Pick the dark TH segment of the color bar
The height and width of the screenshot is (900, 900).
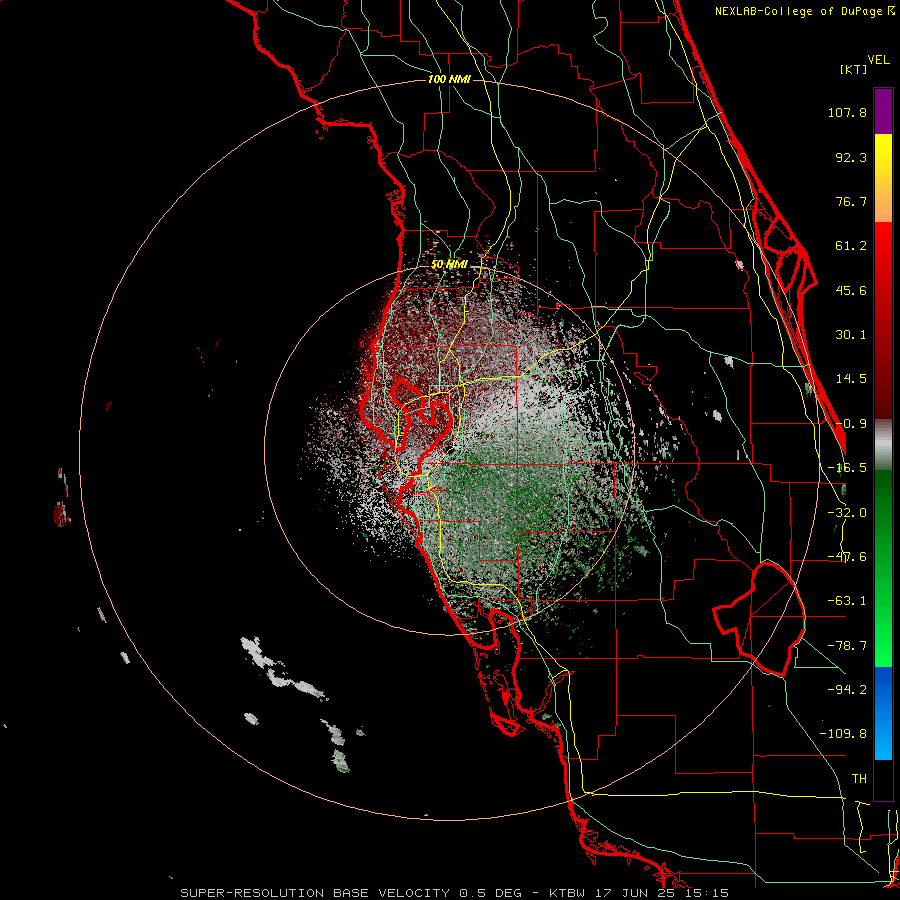click(x=883, y=780)
